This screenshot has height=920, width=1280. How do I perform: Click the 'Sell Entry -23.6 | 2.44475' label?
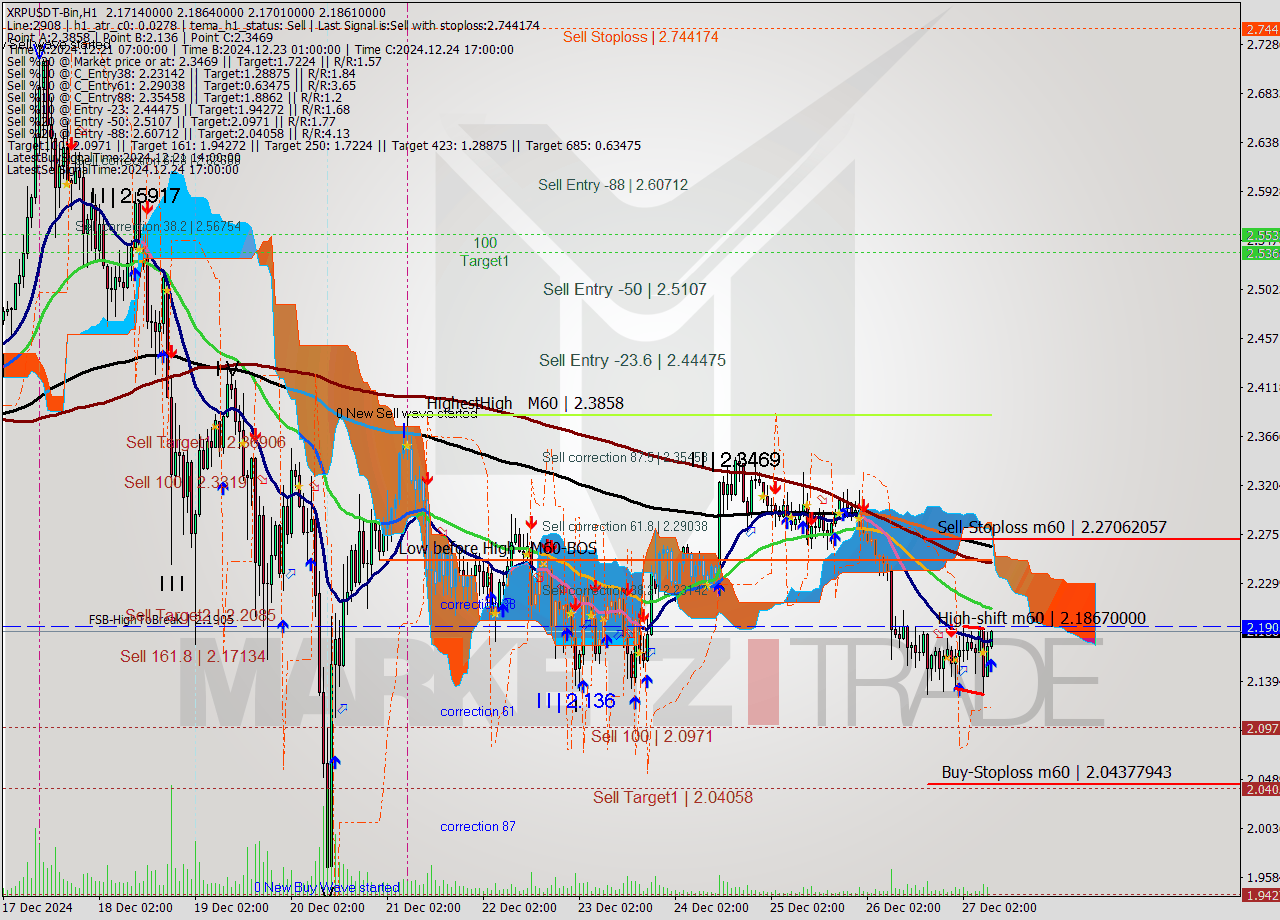pyautogui.click(x=632, y=360)
